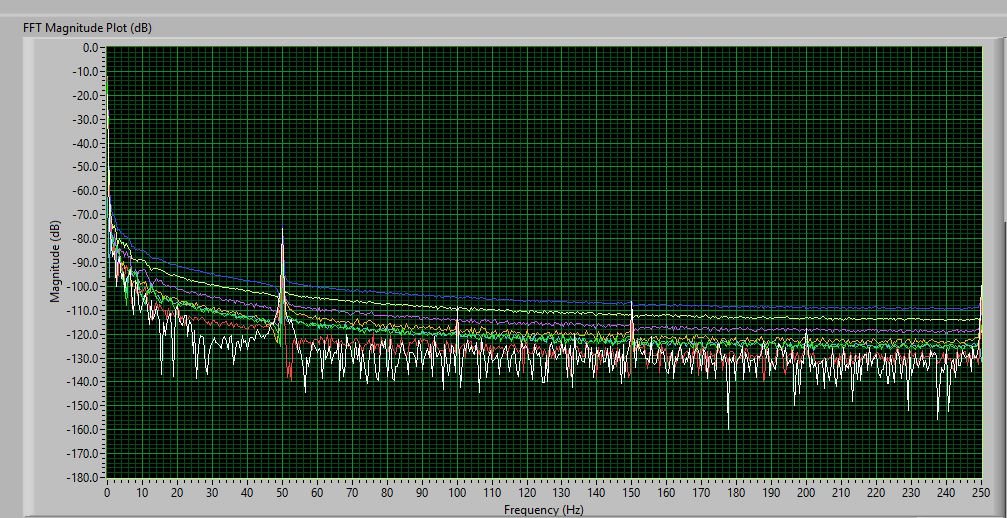Click the -90.0 Y-axis tick label
Image resolution: width=1007 pixels, height=518 pixels.
pyautogui.click(x=87, y=262)
